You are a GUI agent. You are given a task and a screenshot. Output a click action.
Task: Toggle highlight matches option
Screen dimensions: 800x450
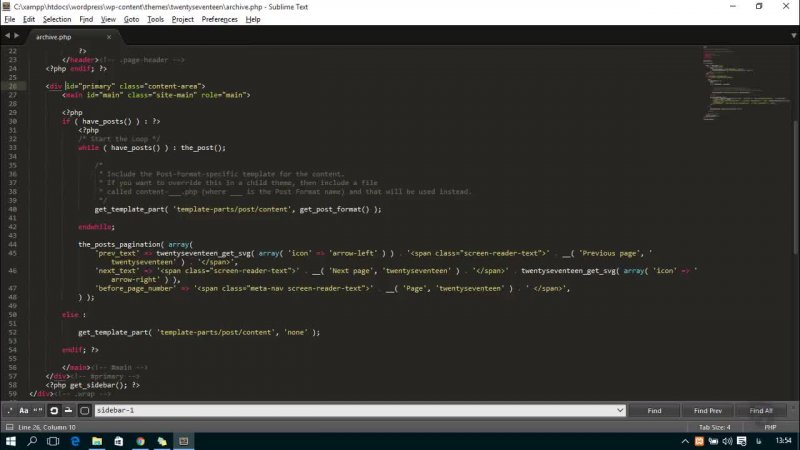click(85, 411)
